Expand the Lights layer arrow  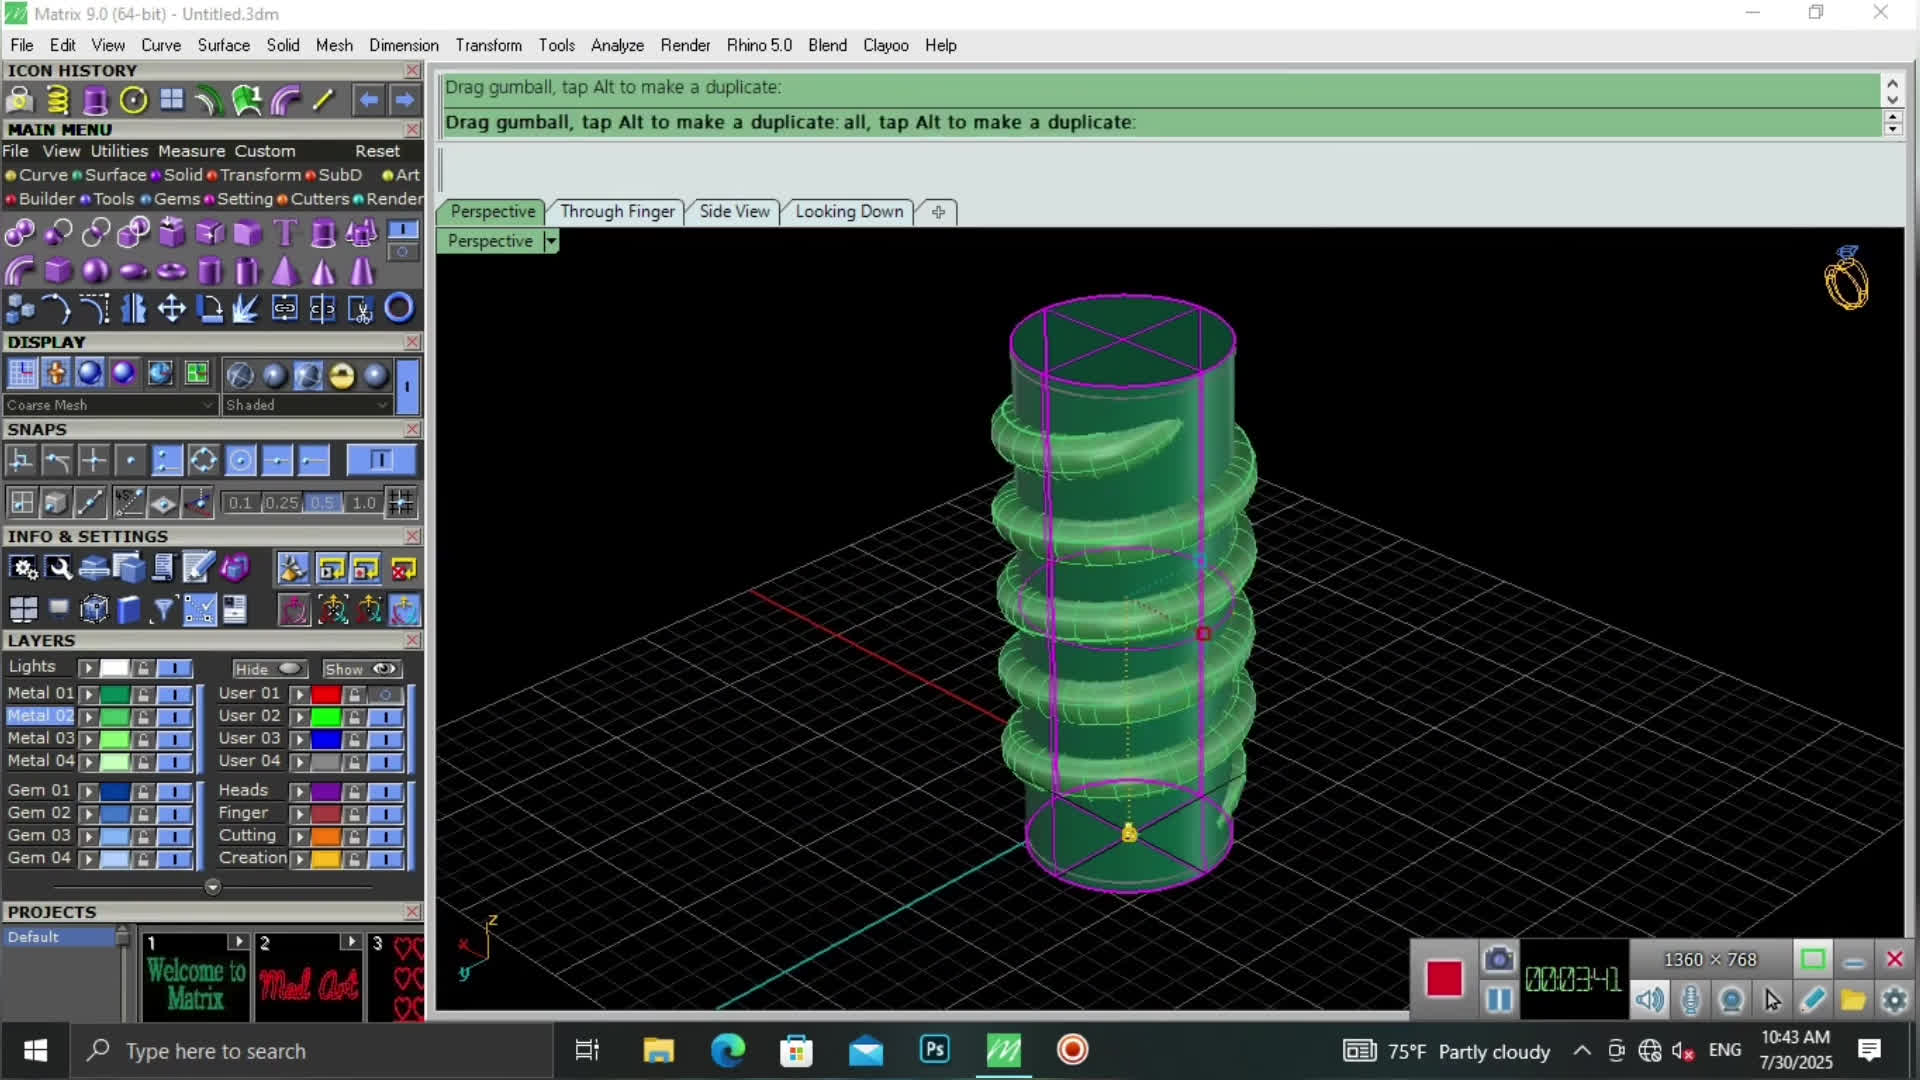88,668
